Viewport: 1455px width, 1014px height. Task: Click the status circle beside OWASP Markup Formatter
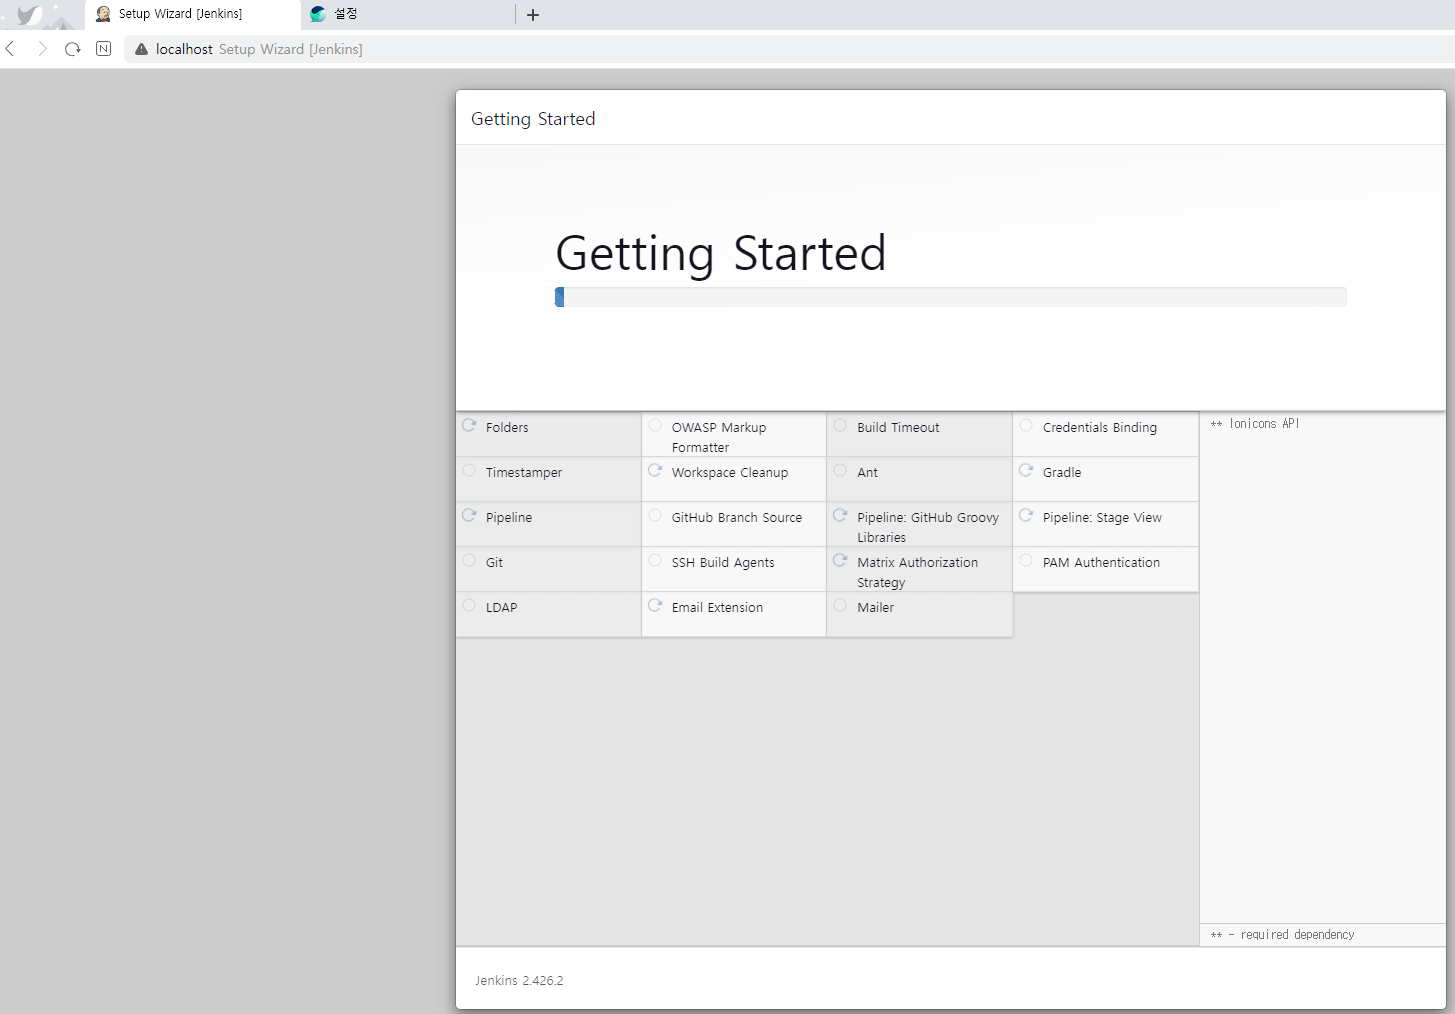(655, 425)
